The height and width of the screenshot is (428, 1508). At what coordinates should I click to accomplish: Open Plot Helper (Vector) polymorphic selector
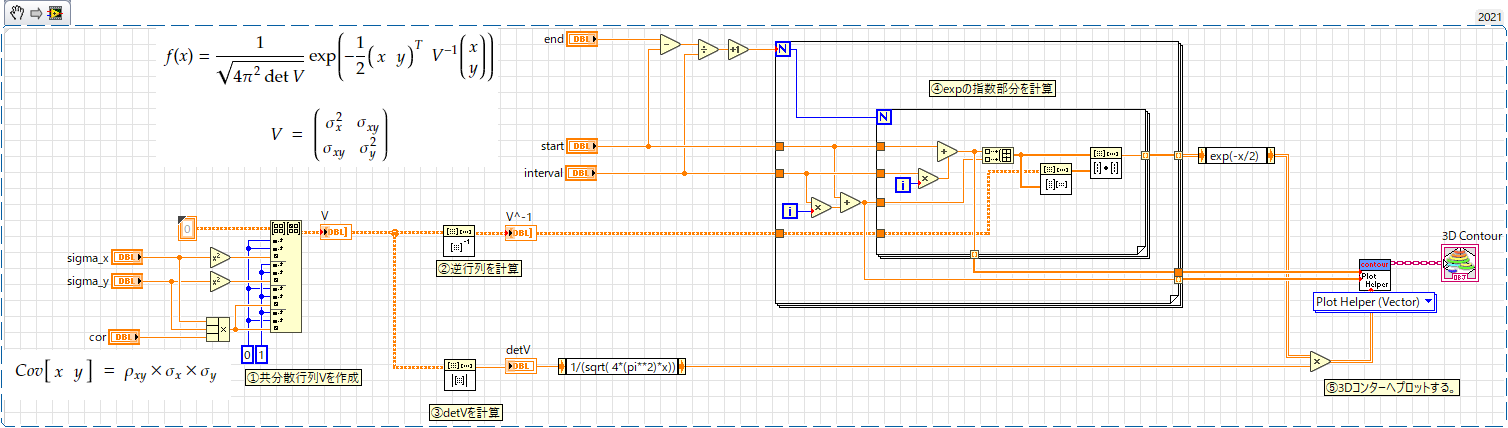[x=1373, y=302]
